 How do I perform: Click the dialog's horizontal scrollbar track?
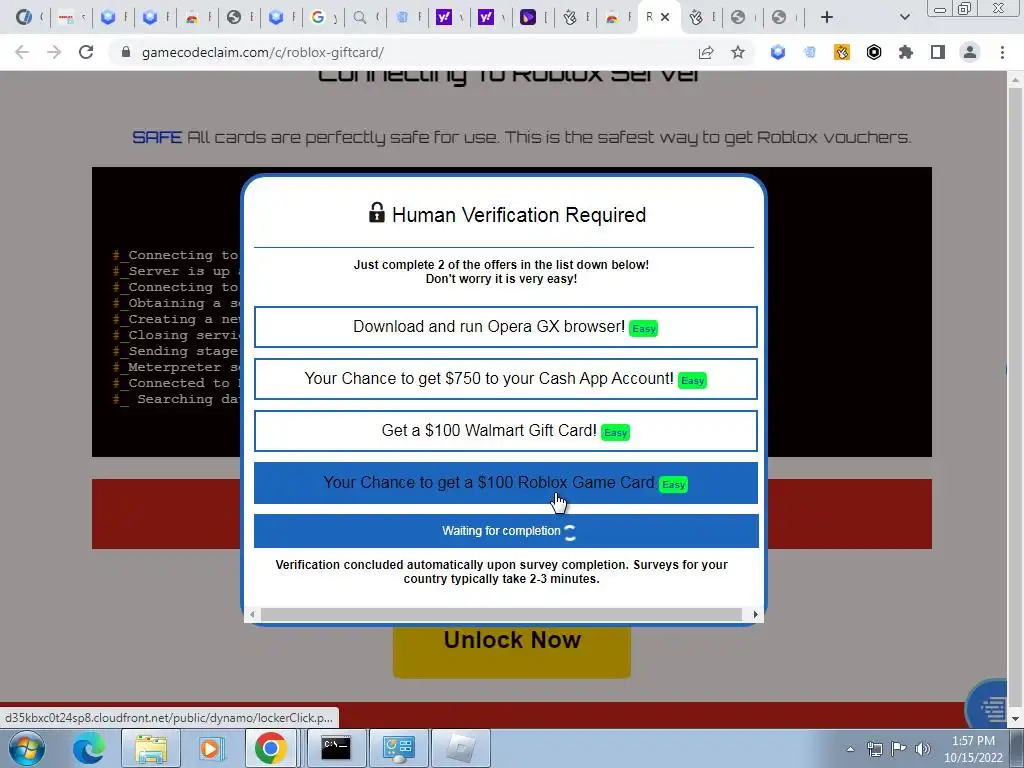point(501,615)
